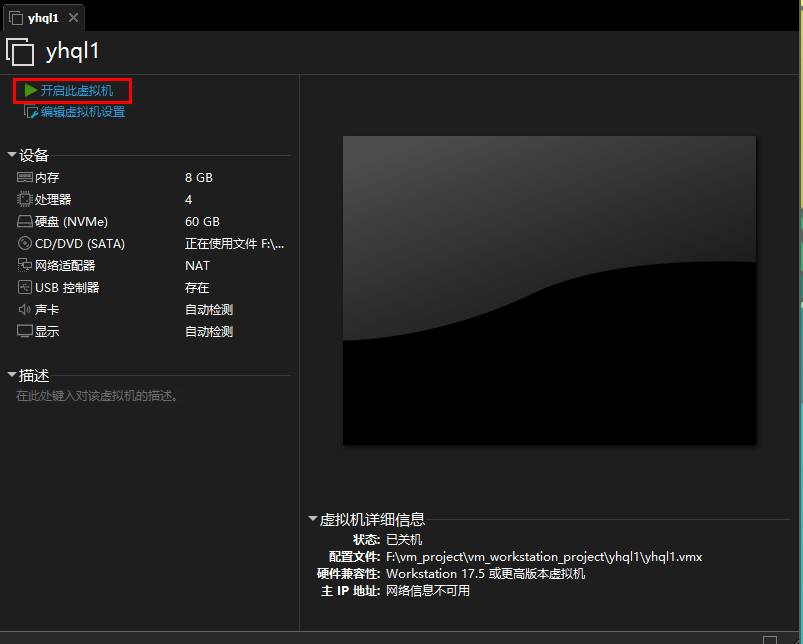Screen dimensions: 803x644
Task: Click the hard disk (NVMe) icon
Action: [x=25, y=221]
